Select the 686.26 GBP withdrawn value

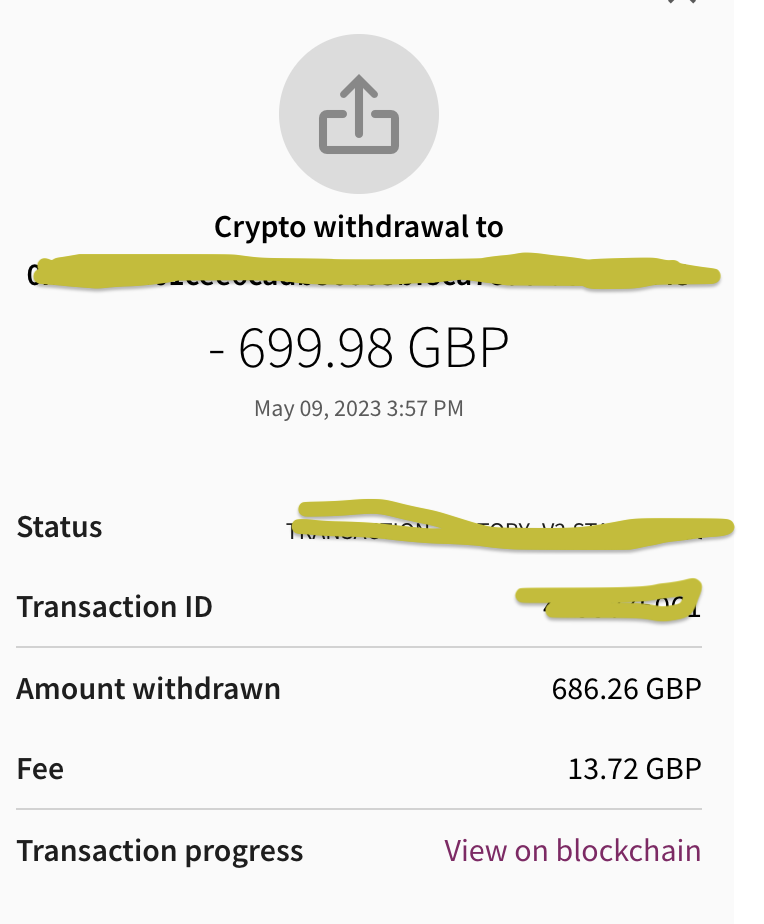626,689
